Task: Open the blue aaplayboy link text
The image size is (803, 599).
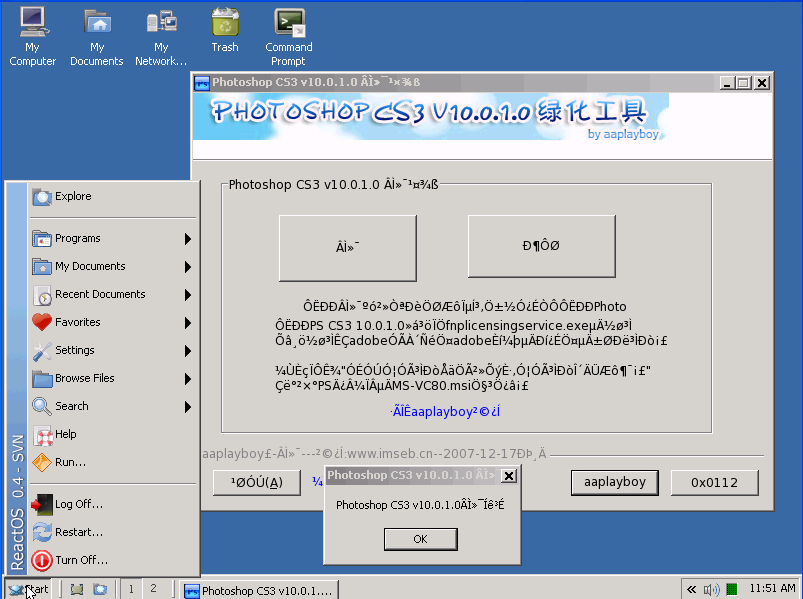Action: (446, 412)
